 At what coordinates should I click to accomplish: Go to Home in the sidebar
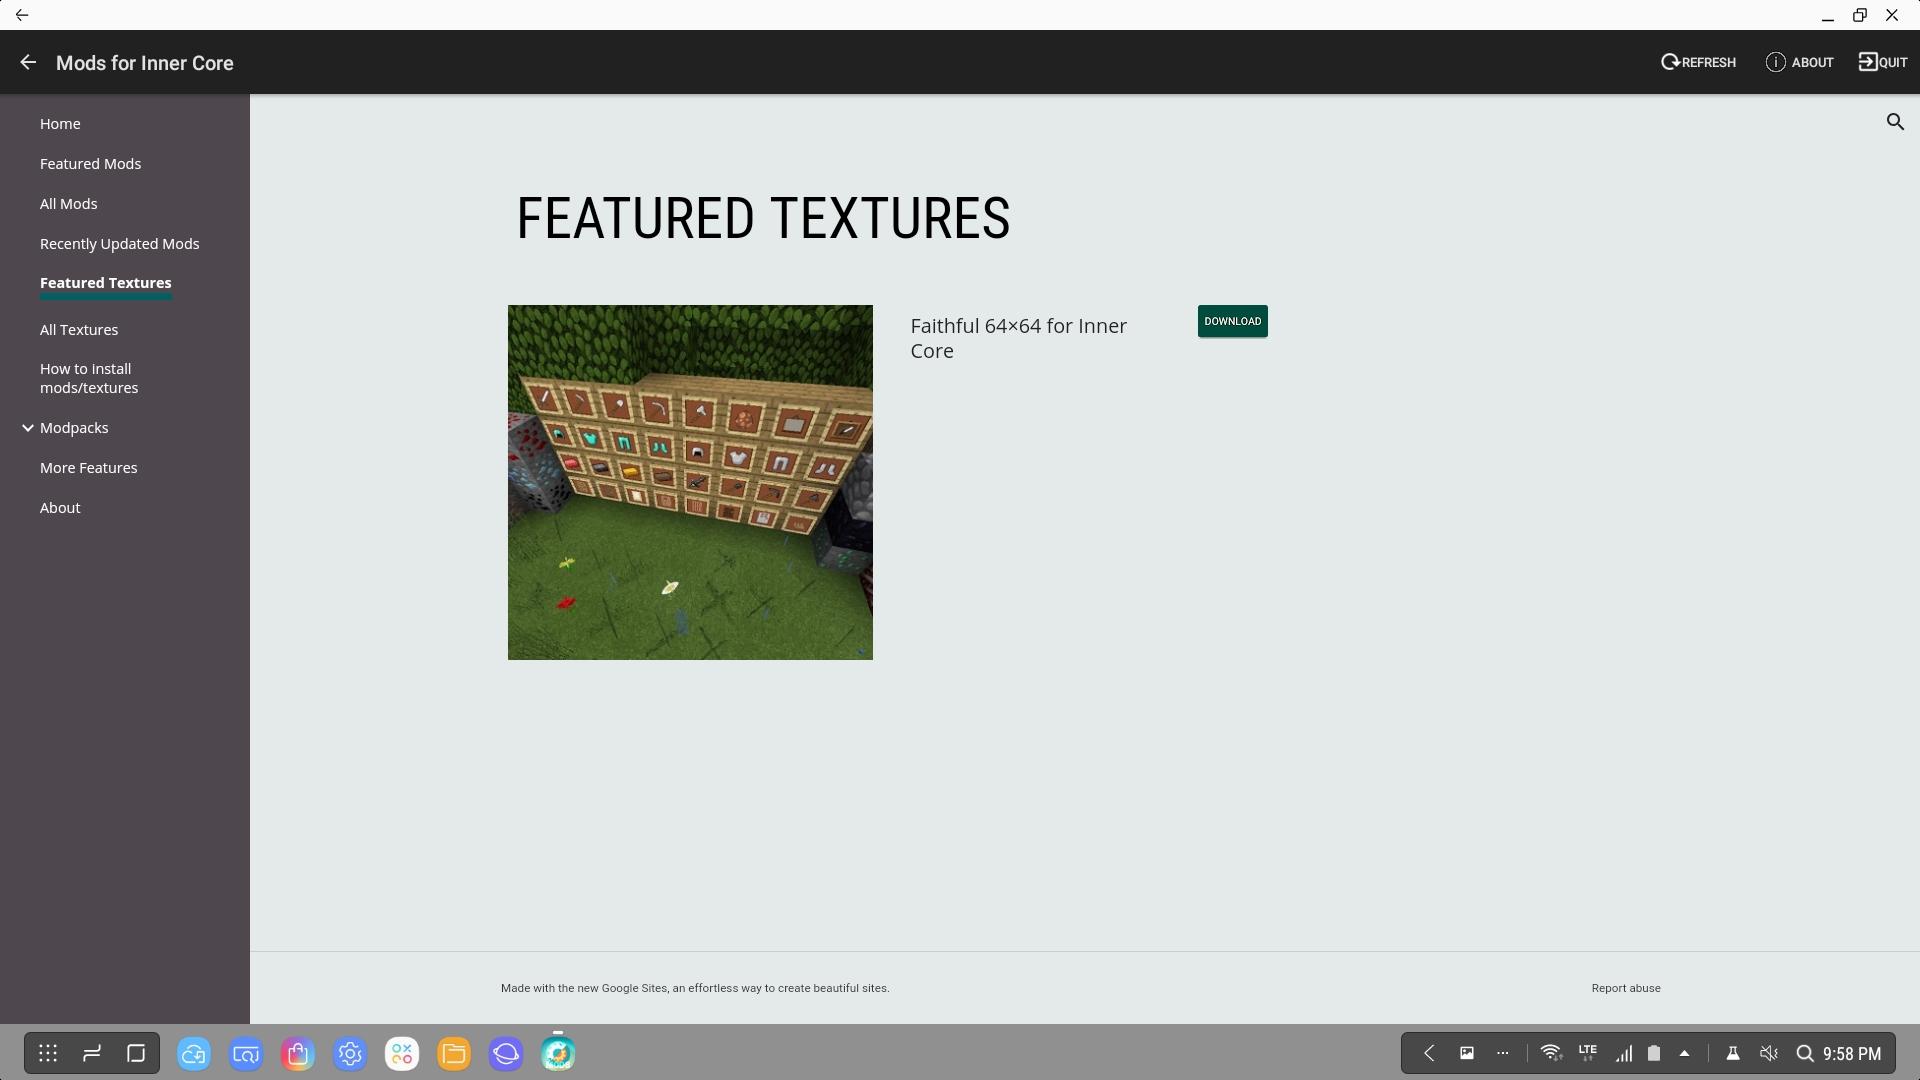tap(60, 124)
